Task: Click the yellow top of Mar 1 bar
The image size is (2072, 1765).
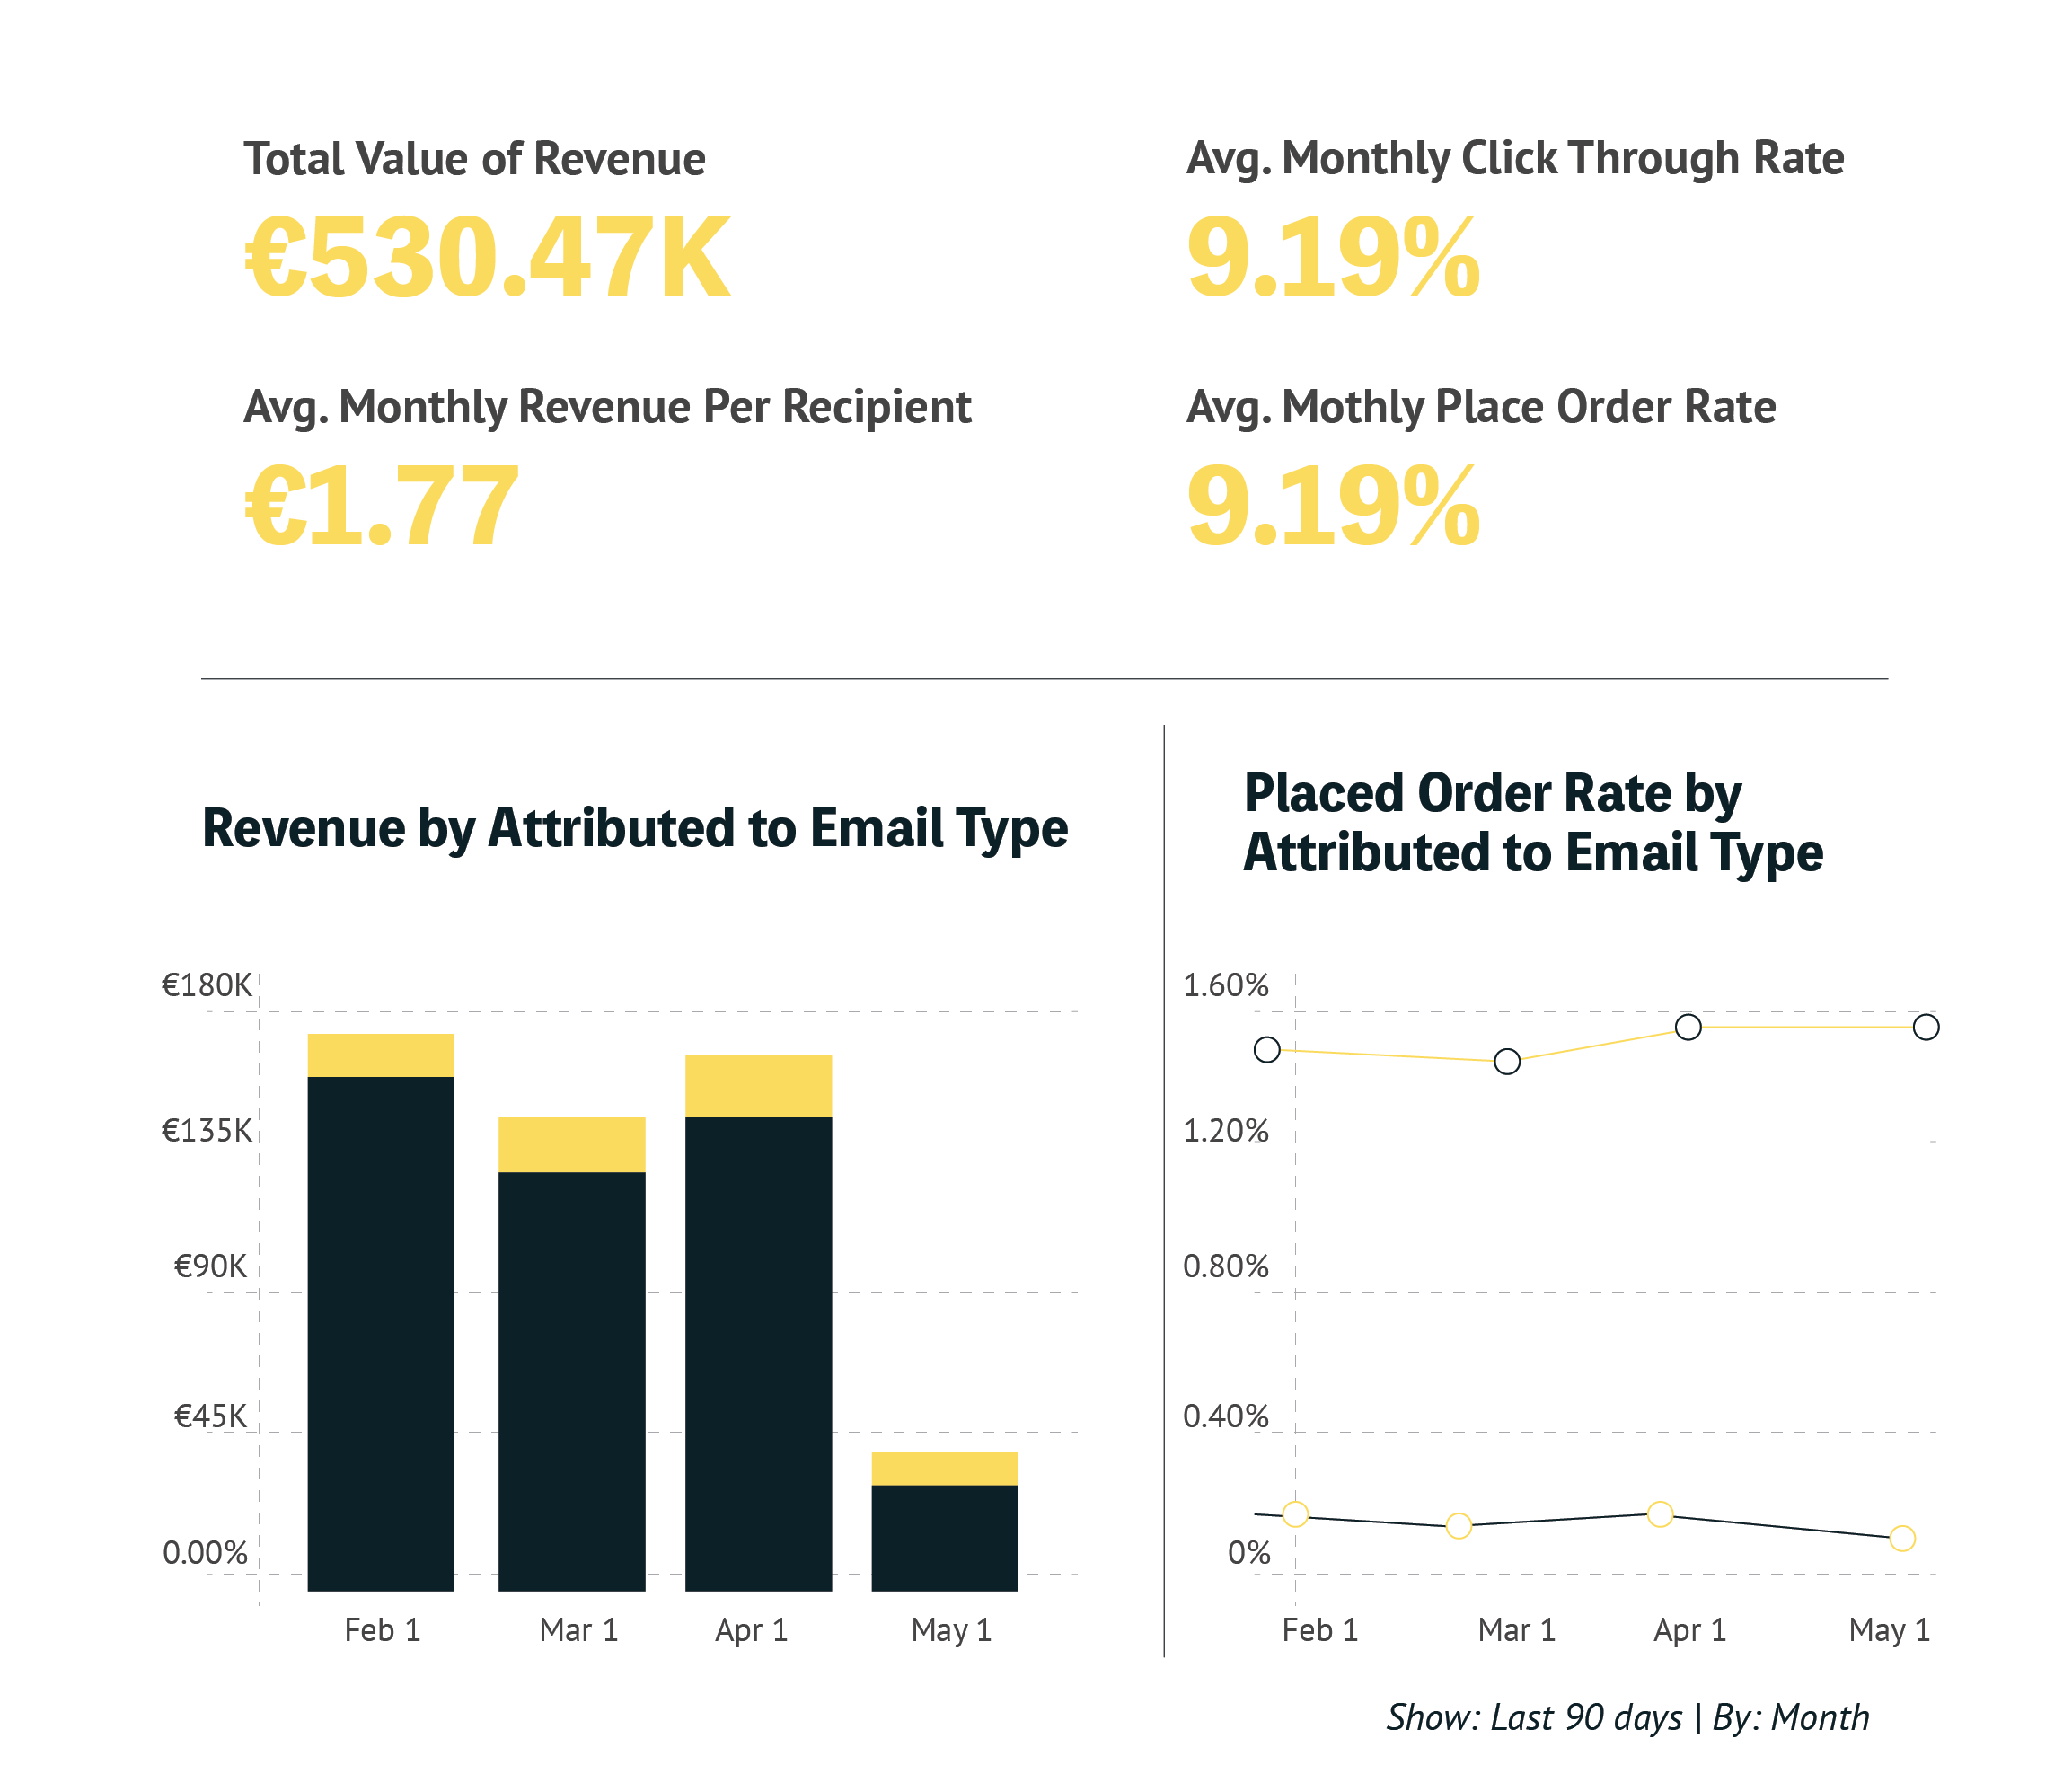Action: (x=571, y=1144)
